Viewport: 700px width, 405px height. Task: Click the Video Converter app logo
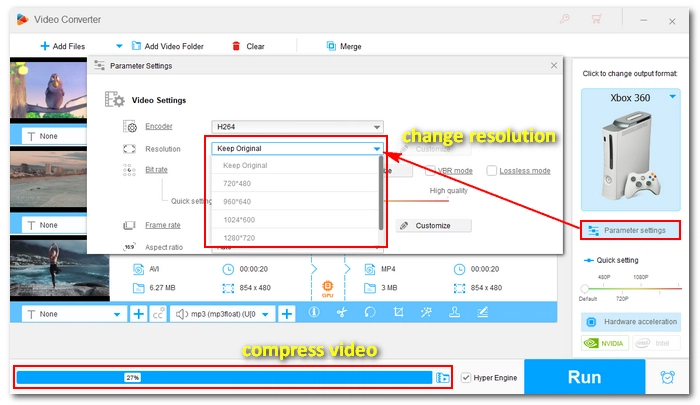(x=22, y=19)
